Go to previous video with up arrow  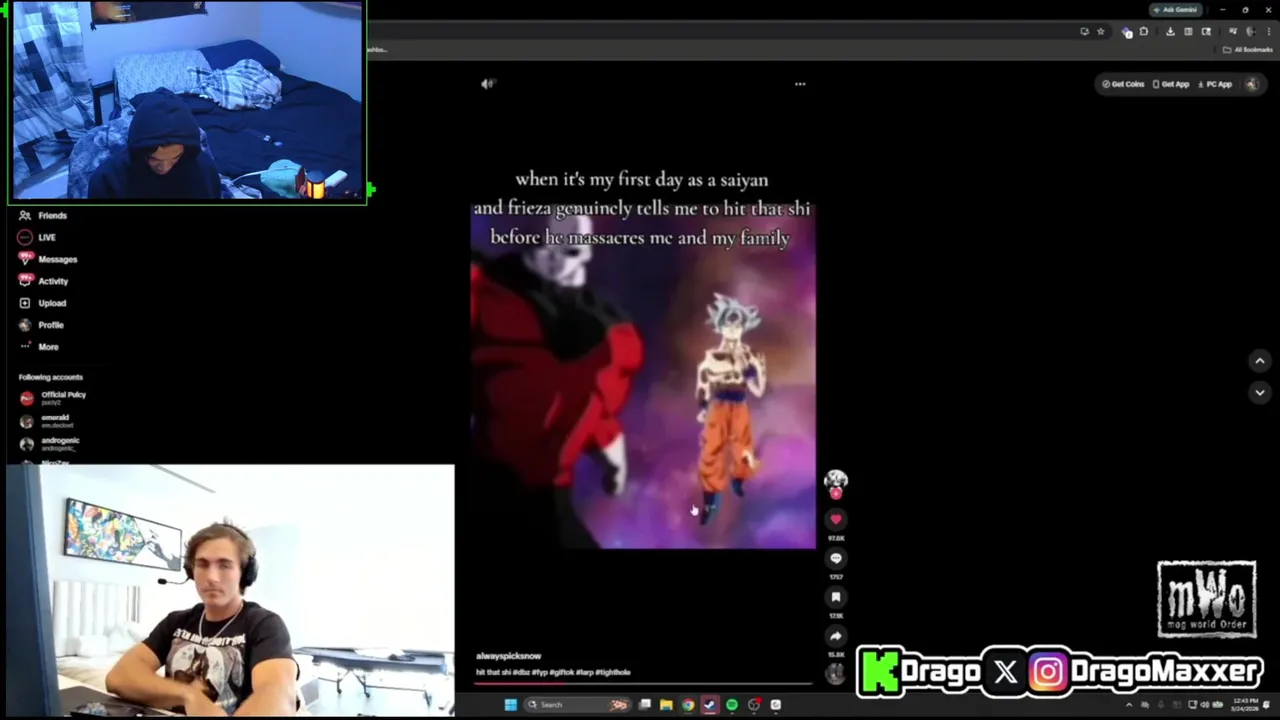tap(1260, 361)
